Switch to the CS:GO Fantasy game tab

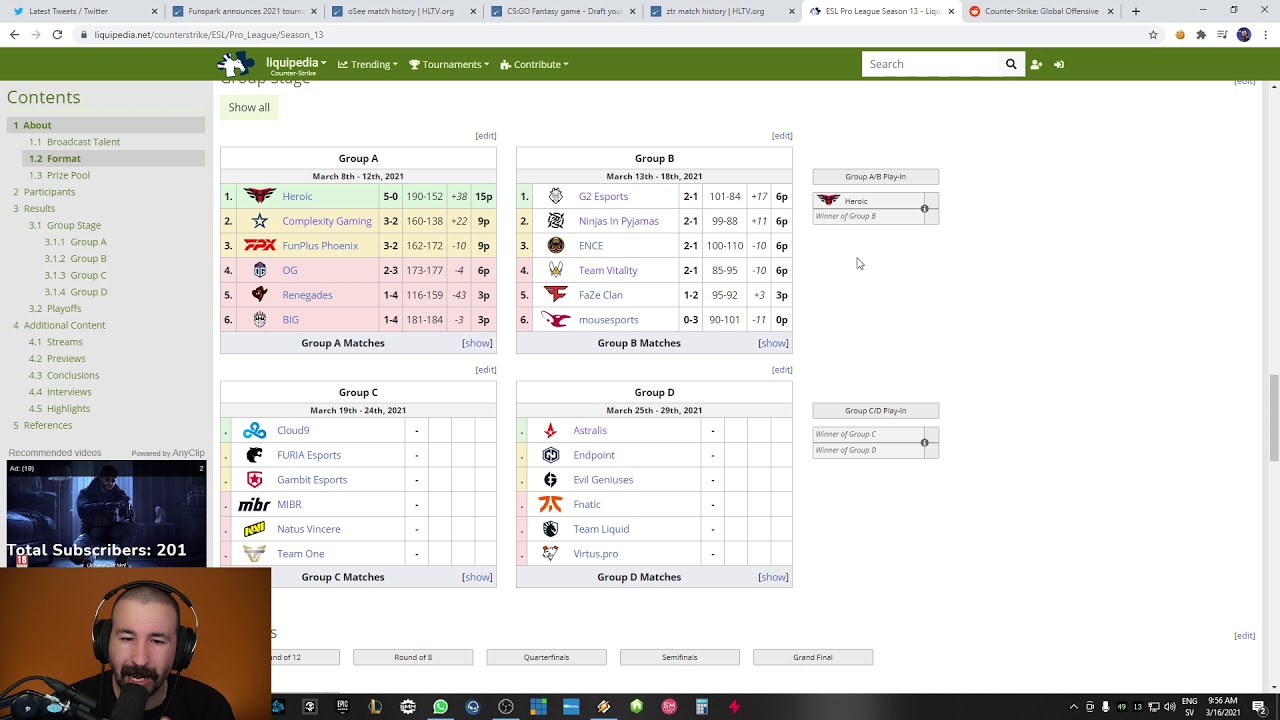[x=562, y=11]
